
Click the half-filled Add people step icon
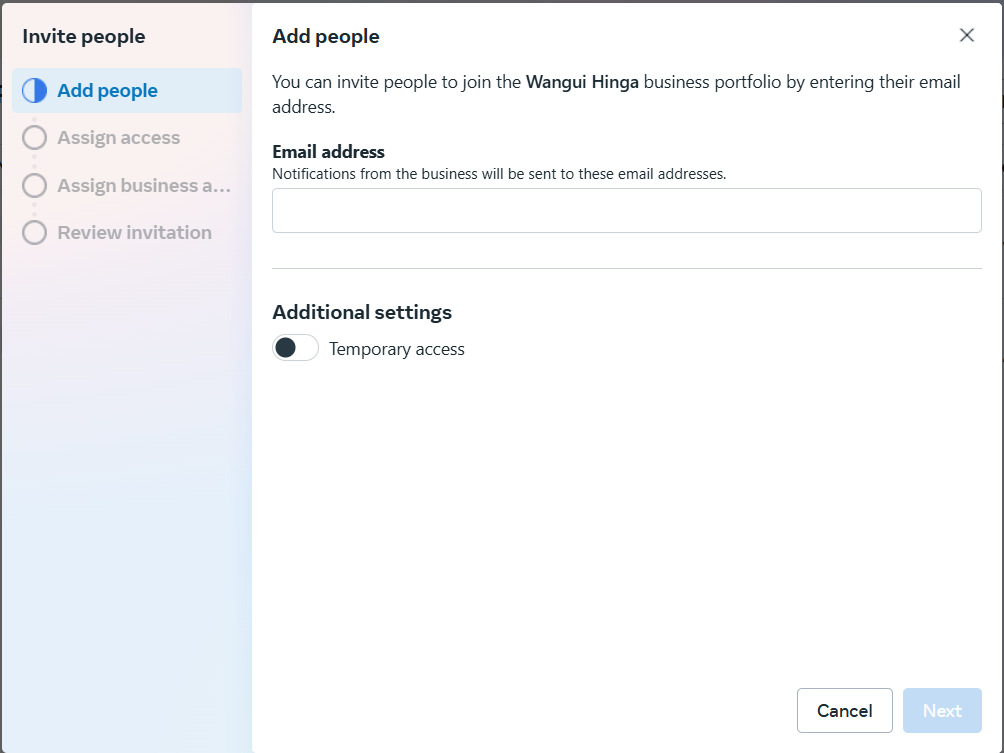point(35,90)
